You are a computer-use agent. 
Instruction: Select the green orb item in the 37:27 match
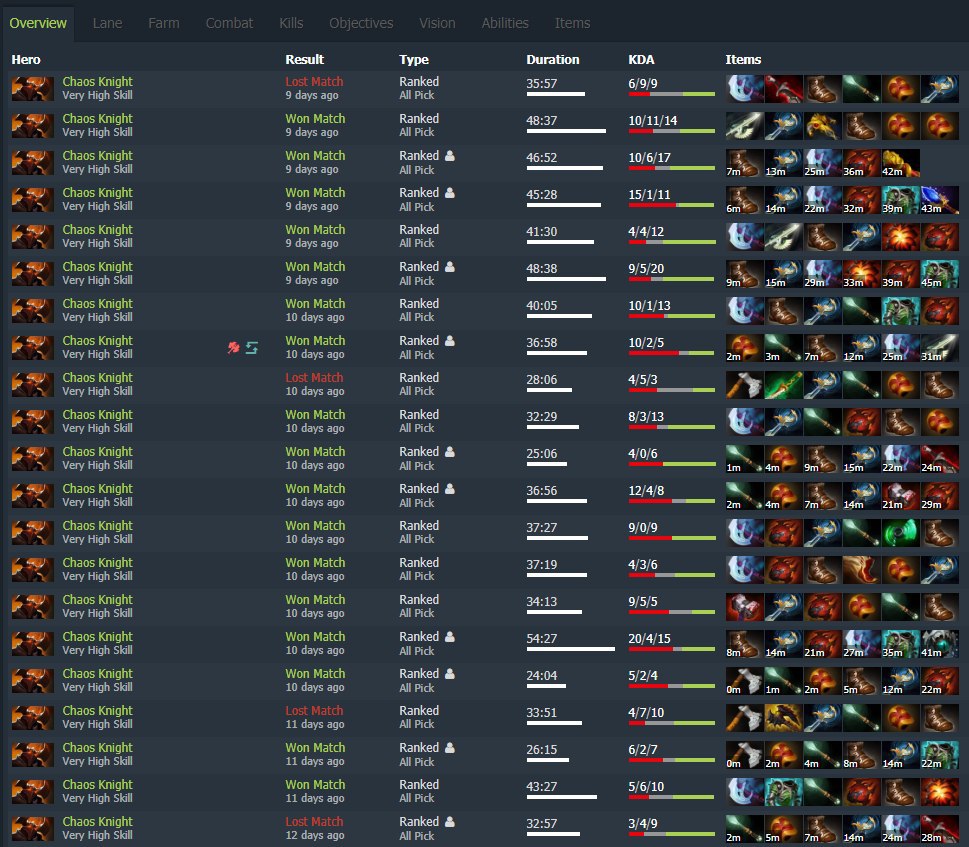(x=900, y=533)
